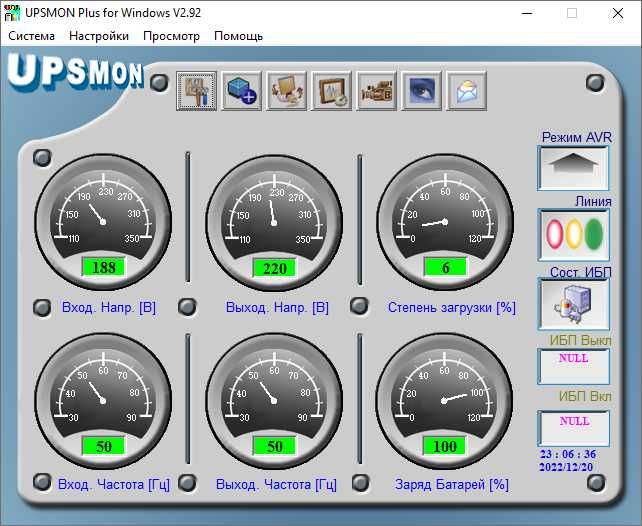Click the 'Заряд Батарей [%]' label
This screenshot has height=526, width=642.
click(452, 485)
